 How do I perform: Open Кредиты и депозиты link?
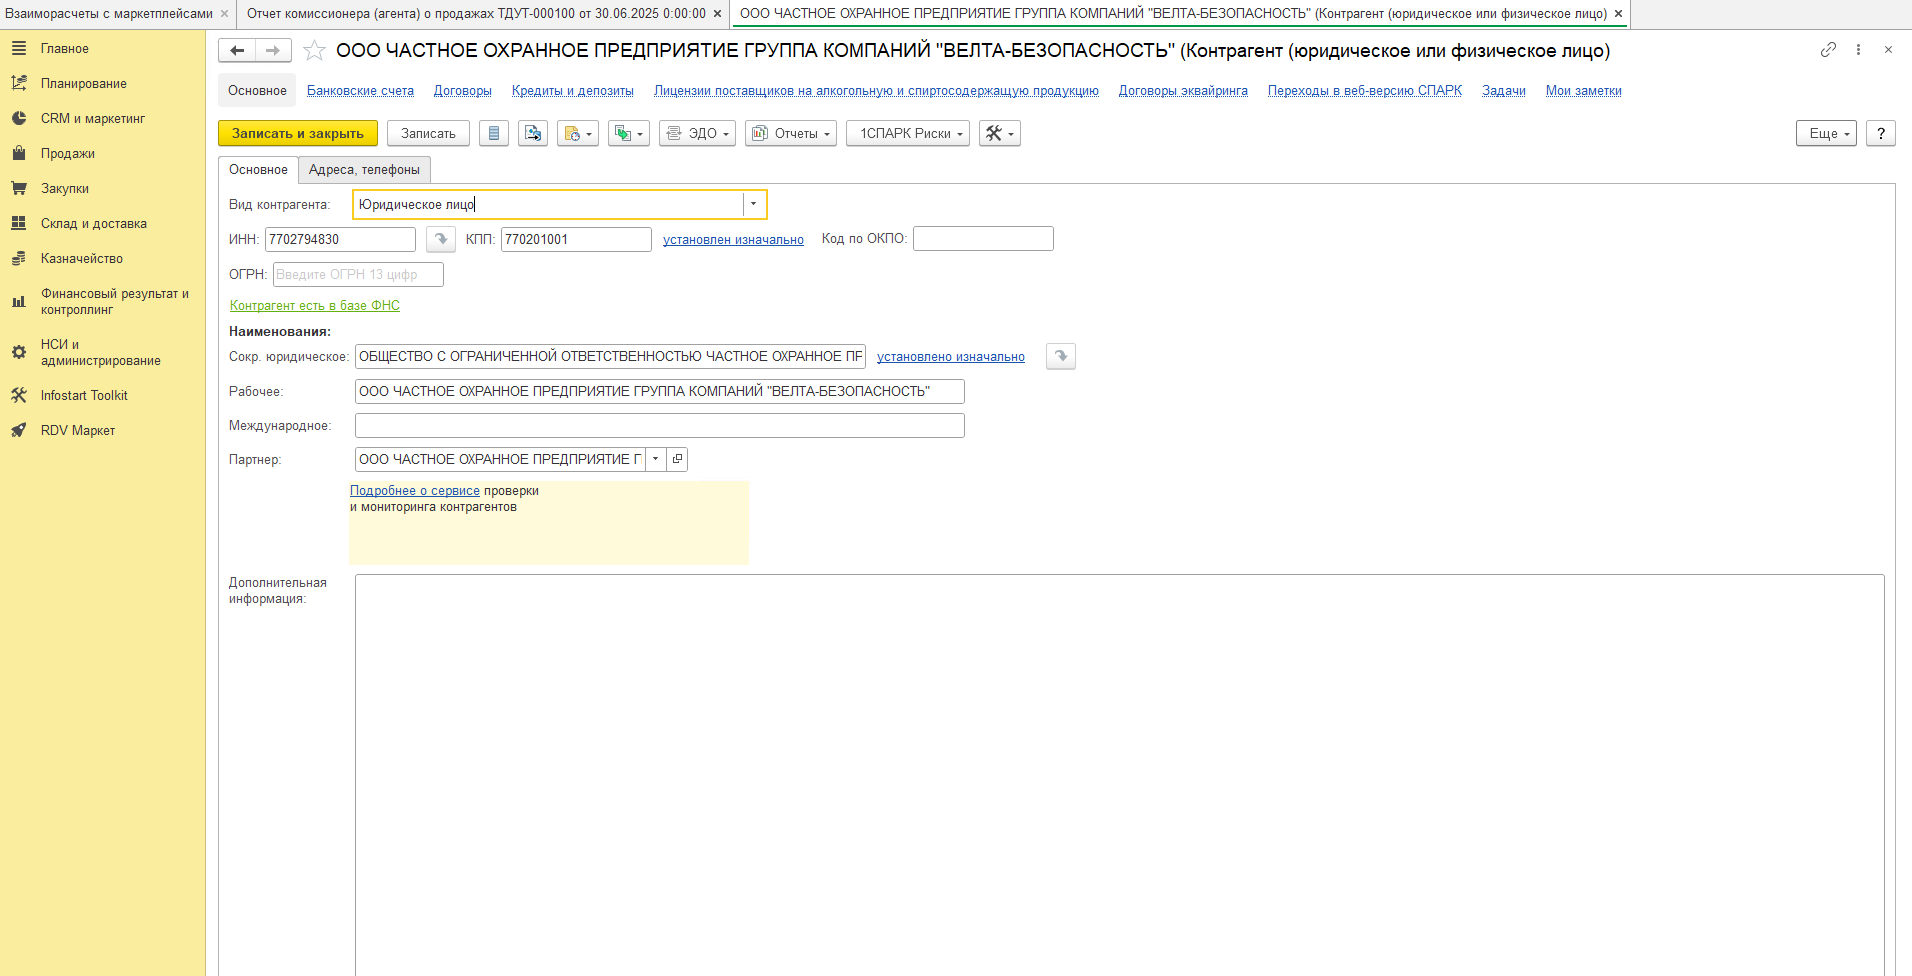coord(573,90)
